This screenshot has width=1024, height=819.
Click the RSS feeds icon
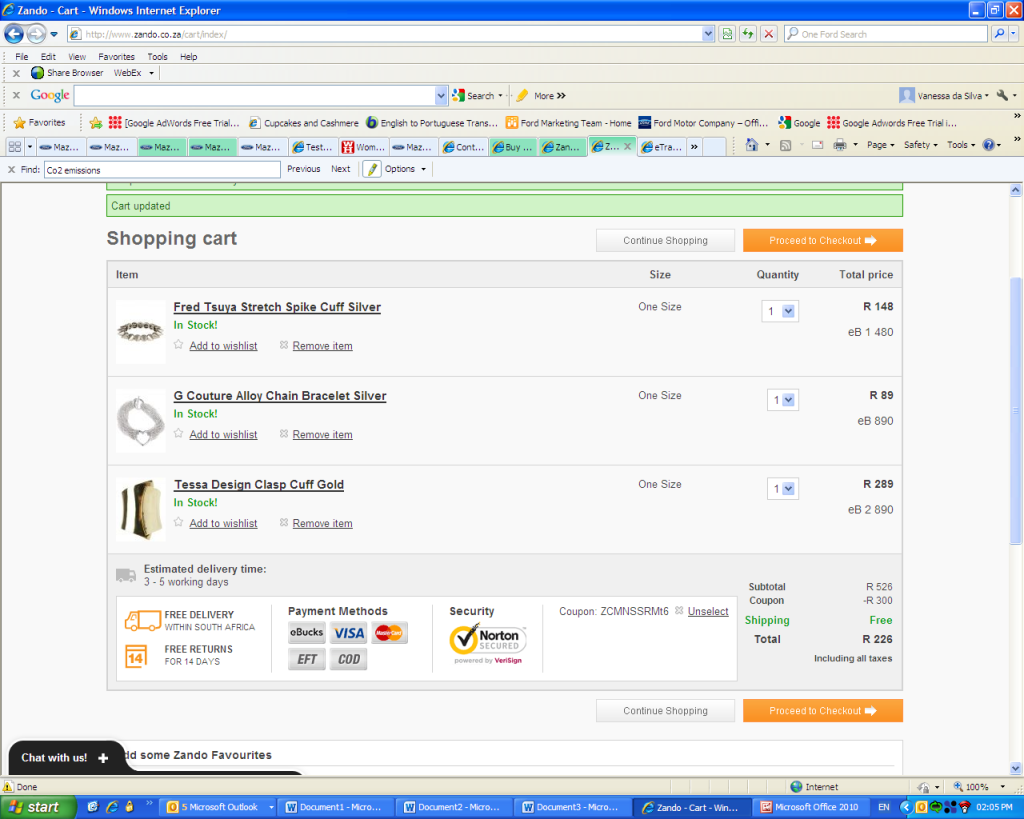(x=786, y=145)
